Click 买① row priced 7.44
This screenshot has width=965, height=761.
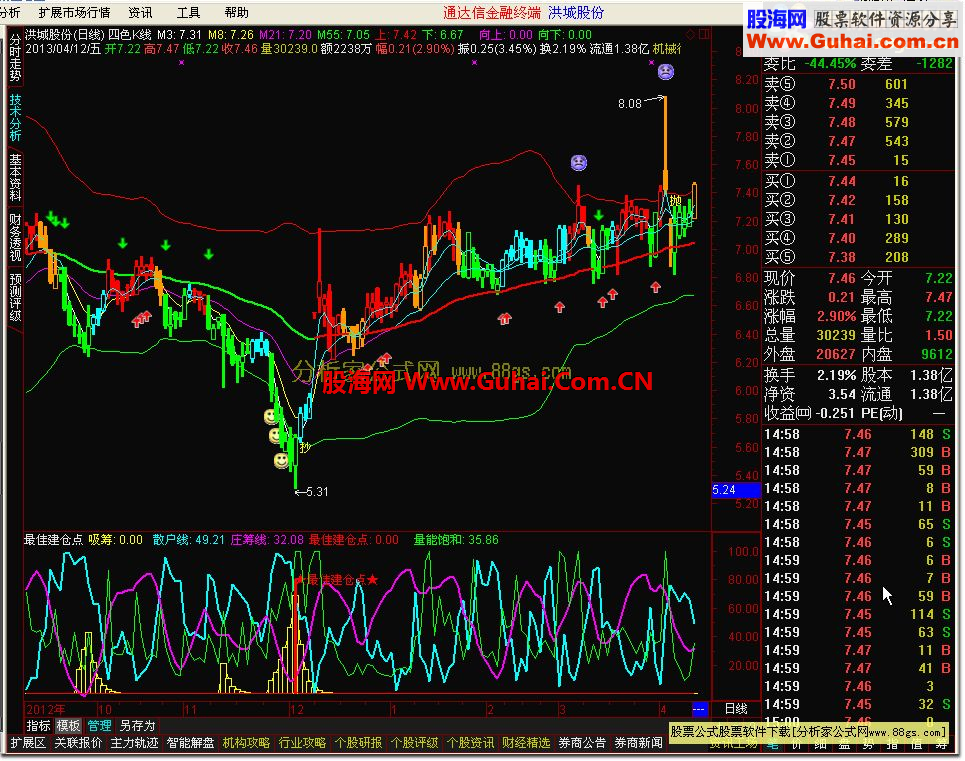[x=859, y=181]
